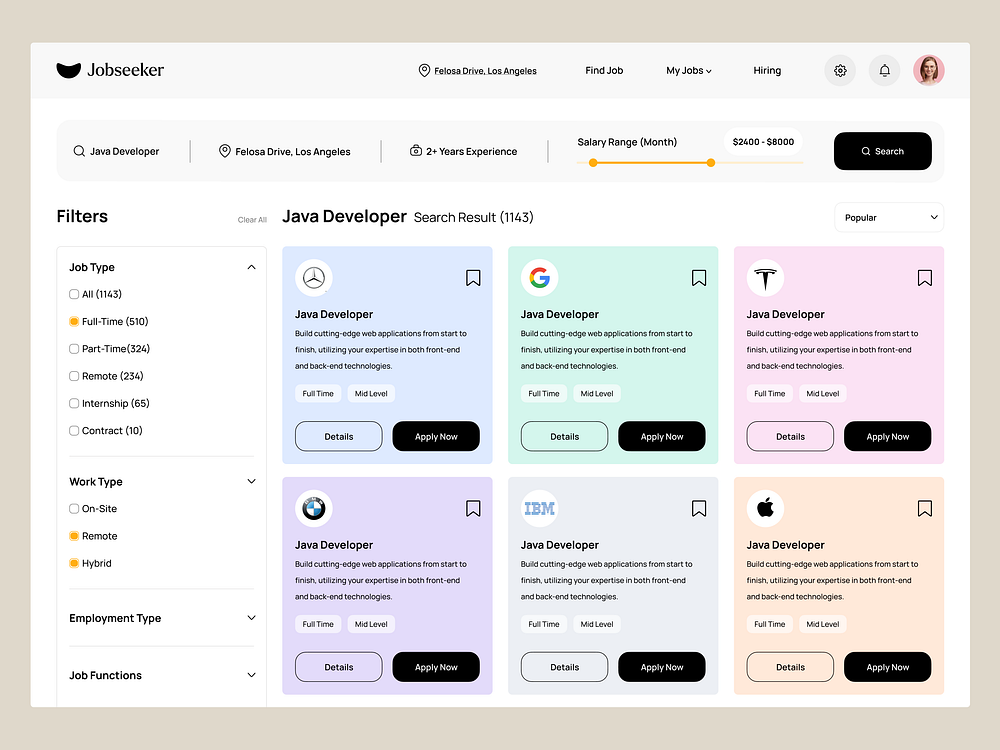Click the Tesla company logo
The height and width of the screenshot is (750, 1000).
pyautogui.click(x=766, y=277)
